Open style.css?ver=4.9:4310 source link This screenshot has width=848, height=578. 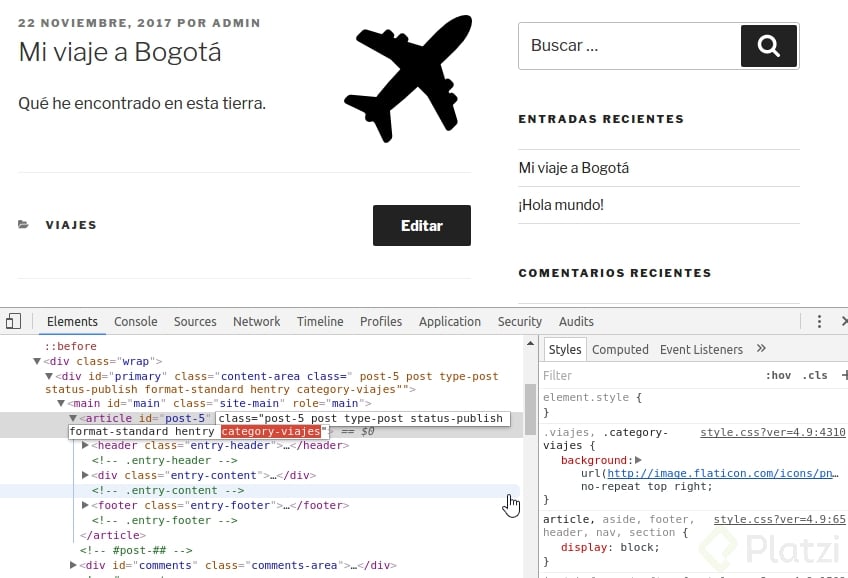tap(772, 433)
